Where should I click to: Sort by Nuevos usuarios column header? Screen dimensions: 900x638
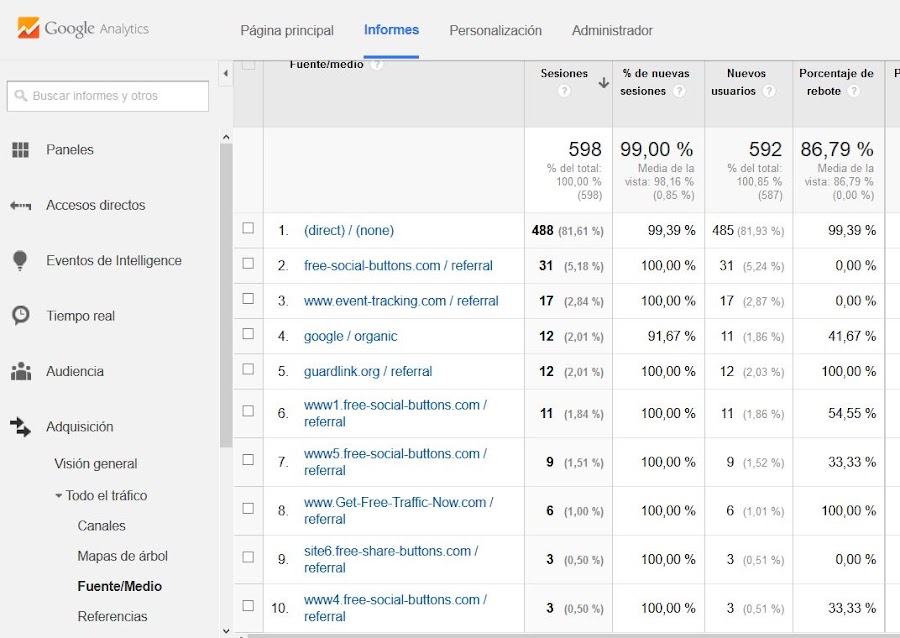[746, 82]
